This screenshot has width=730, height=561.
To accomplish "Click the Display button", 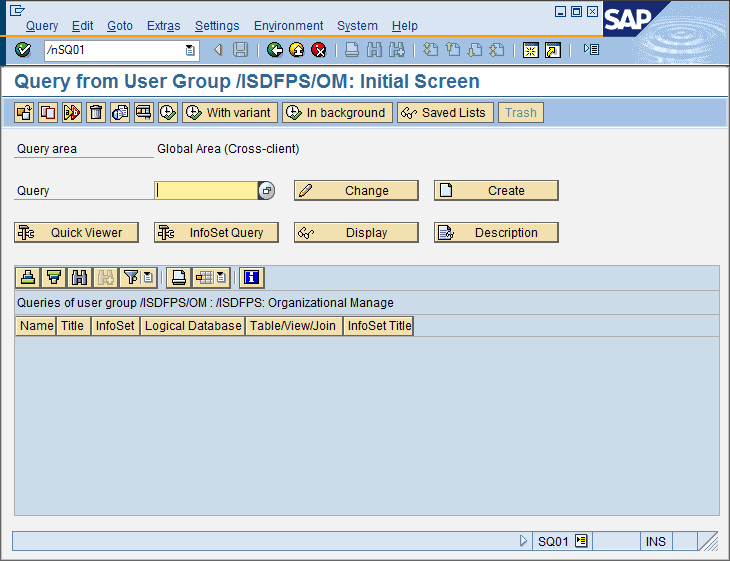I will pyautogui.click(x=356, y=232).
